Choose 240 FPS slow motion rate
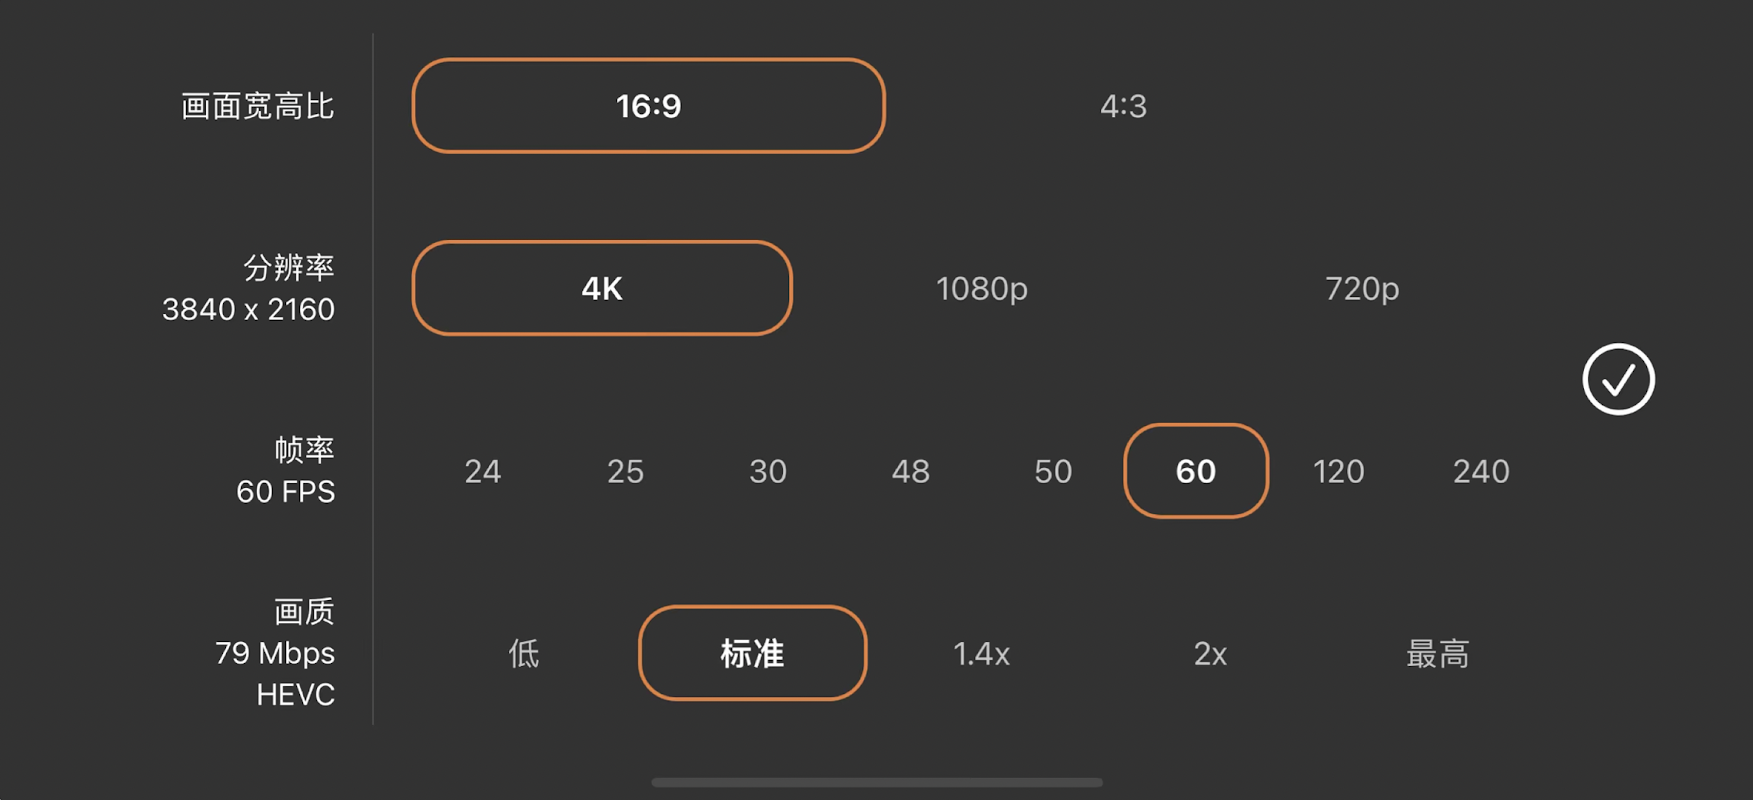 [1481, 471]
